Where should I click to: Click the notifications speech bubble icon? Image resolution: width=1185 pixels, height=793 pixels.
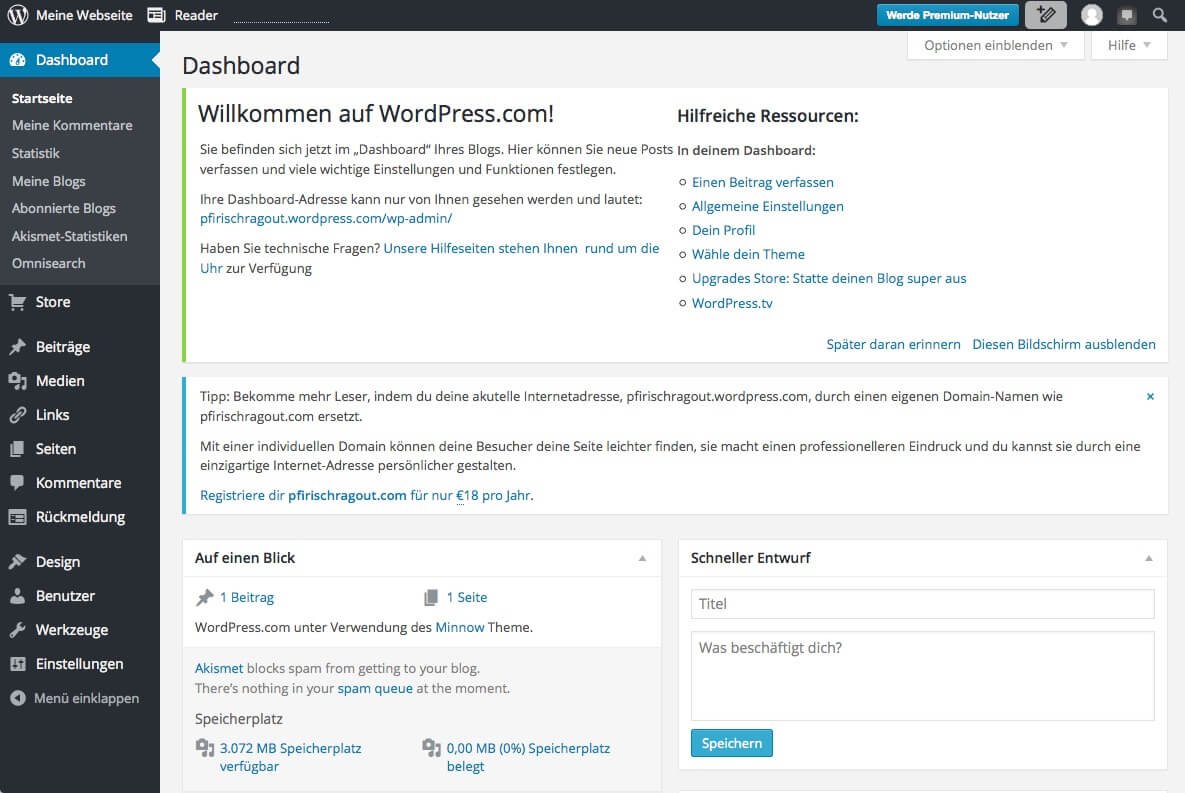click(1128, 14)
